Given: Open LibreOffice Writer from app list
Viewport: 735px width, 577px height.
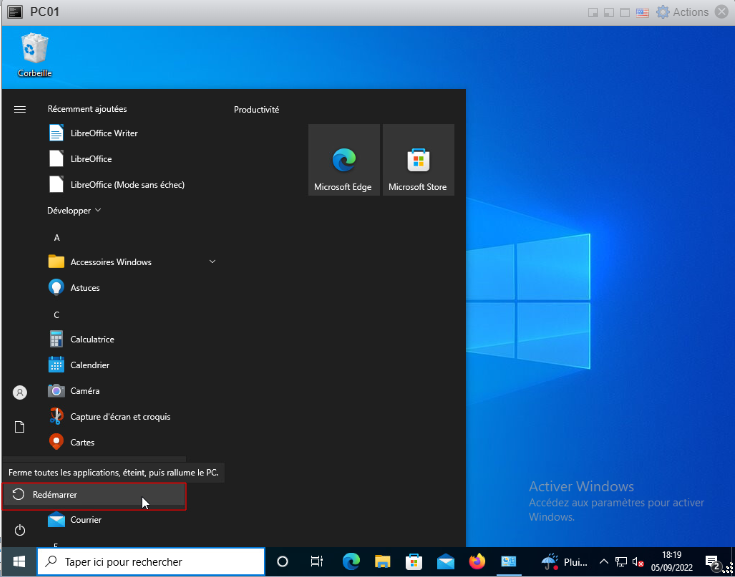Looking at the screenshot, I should pyautogui.click(x=104, y=133).
